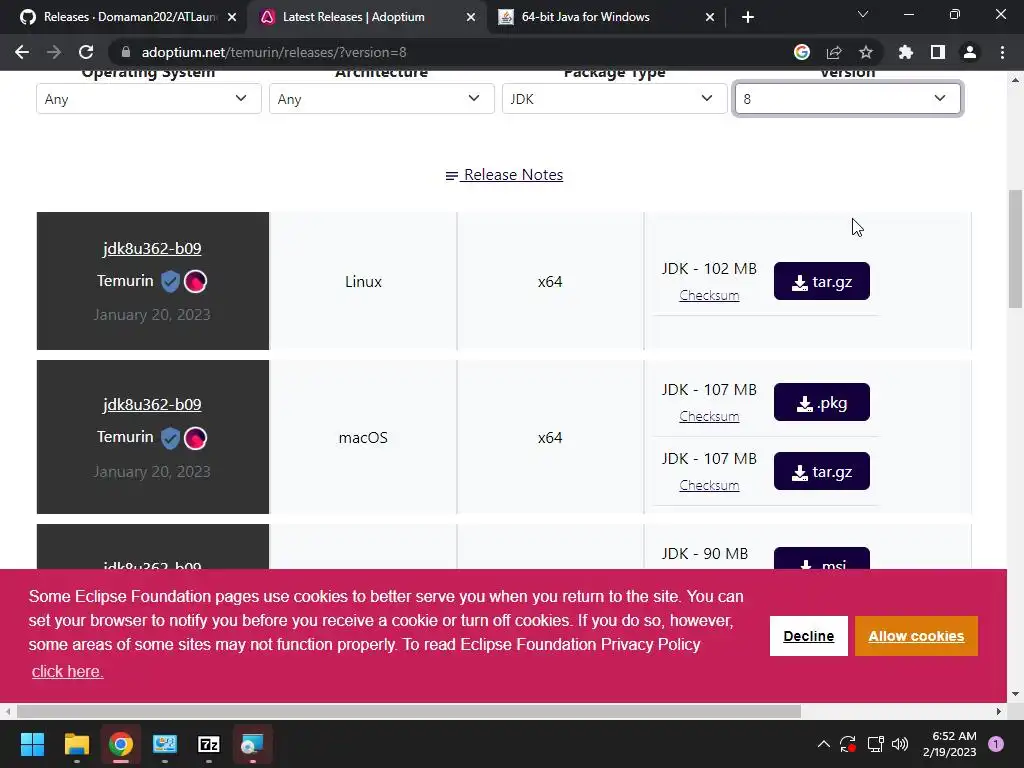
Task: Open File Explorer from the taskbar
Action: pyautogui.click(x=76, y=744)
